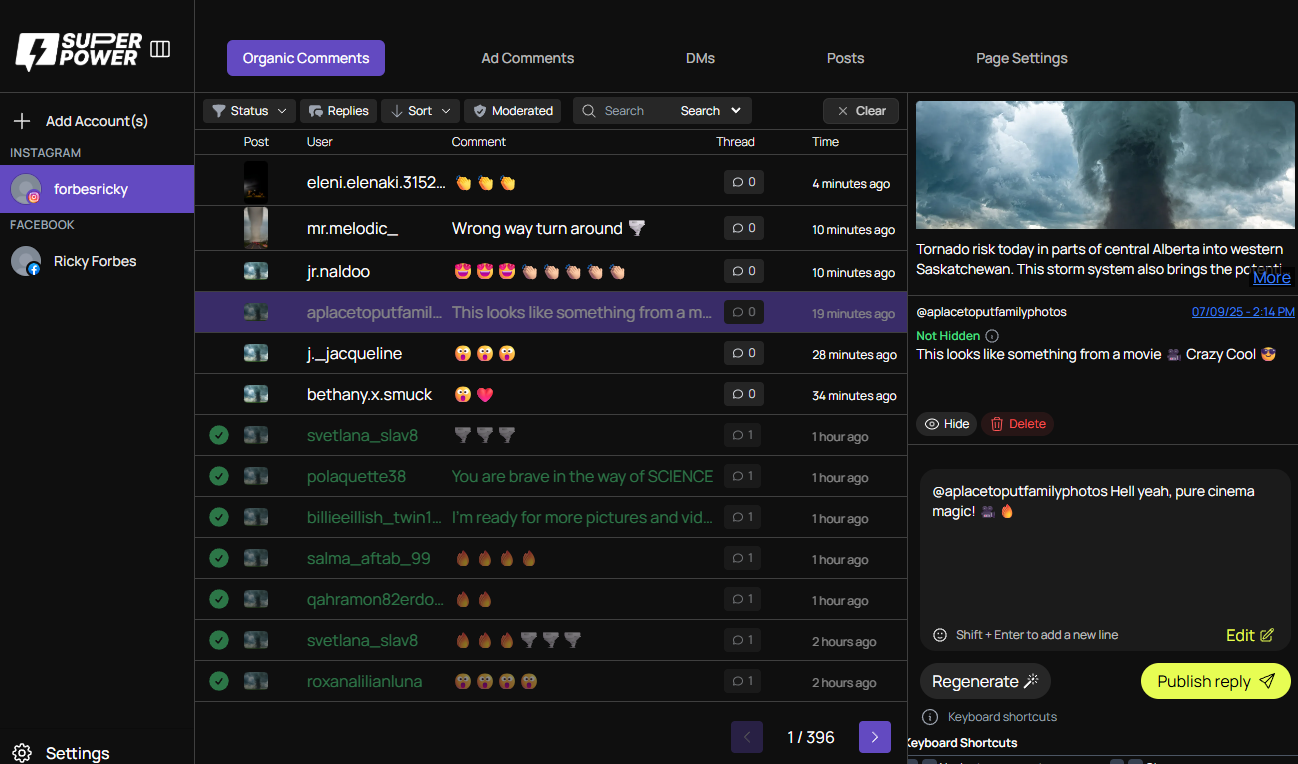Toggle the Replies filter
1298x764 pixels.
(338, 111)
